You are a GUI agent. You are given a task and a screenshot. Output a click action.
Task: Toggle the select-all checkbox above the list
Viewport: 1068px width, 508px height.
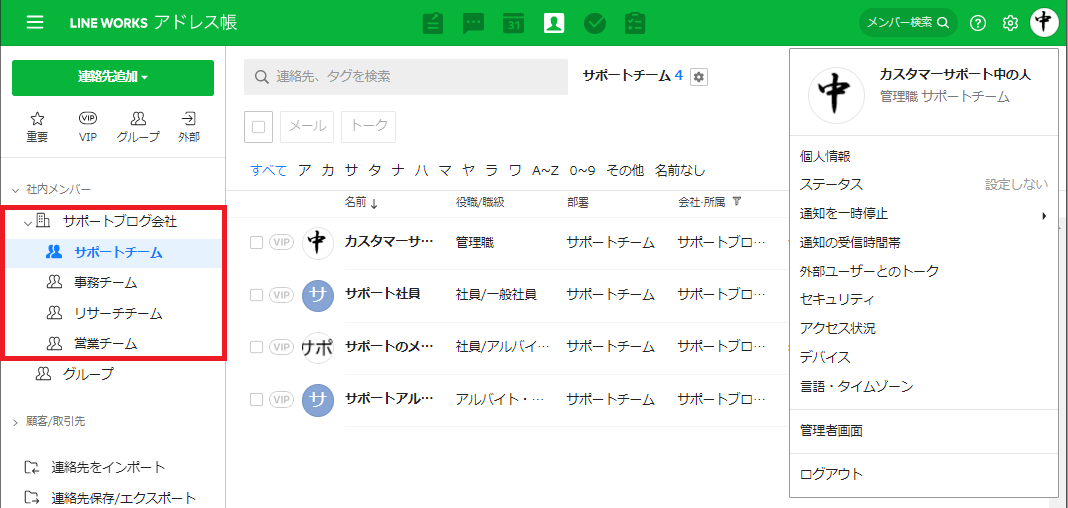pos(258,127)
